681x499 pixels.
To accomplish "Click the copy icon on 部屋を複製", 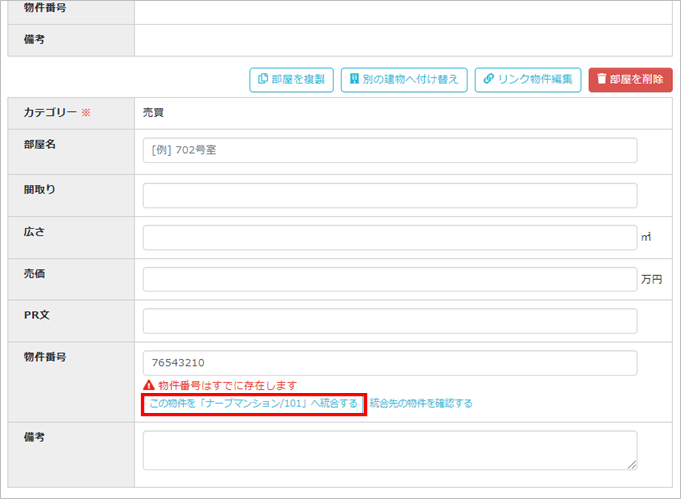I will (262, 80).
